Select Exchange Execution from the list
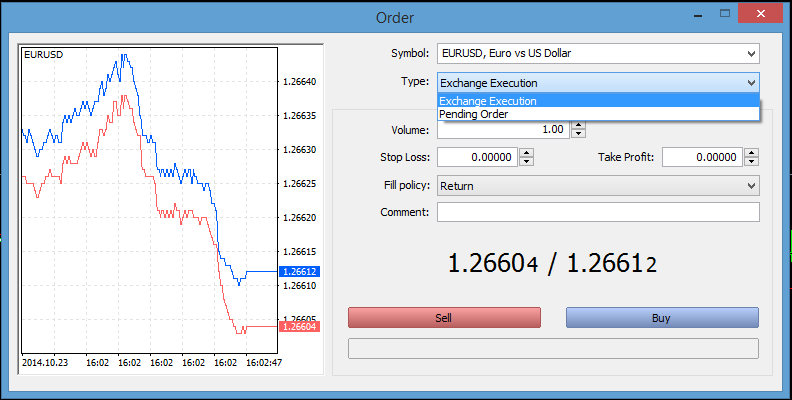 click(598, 101)
